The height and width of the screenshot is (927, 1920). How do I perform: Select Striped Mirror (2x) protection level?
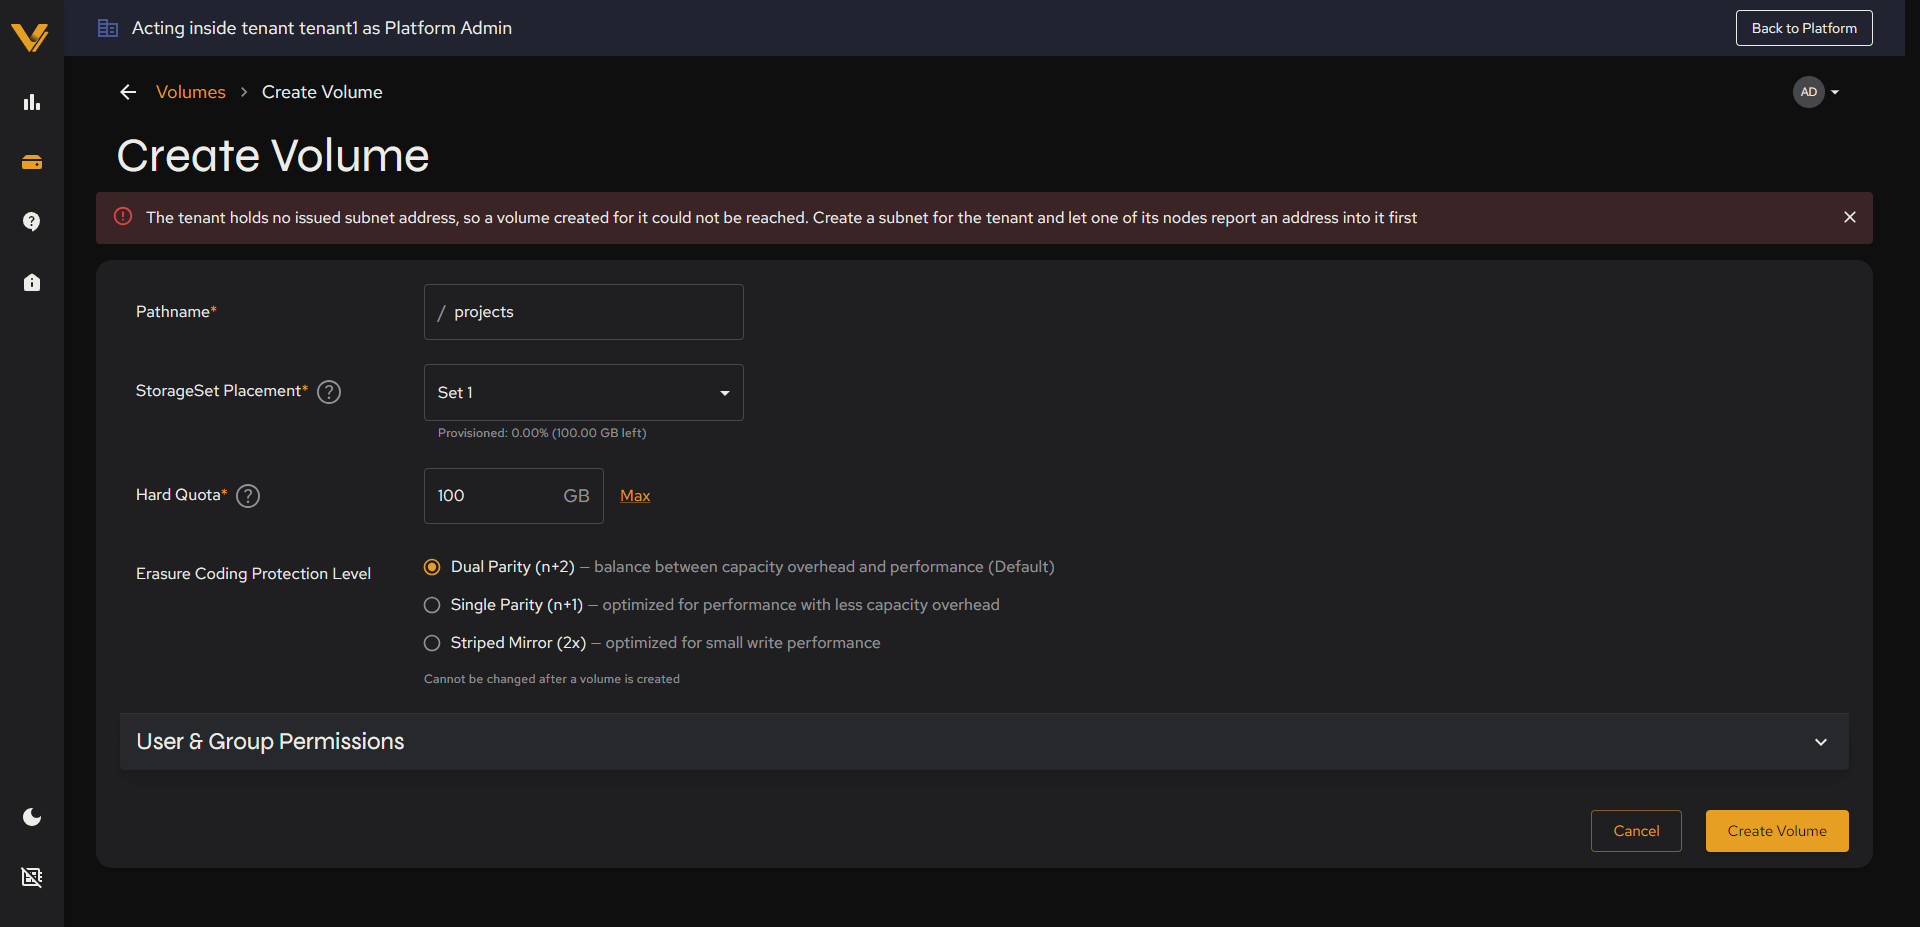432,643
